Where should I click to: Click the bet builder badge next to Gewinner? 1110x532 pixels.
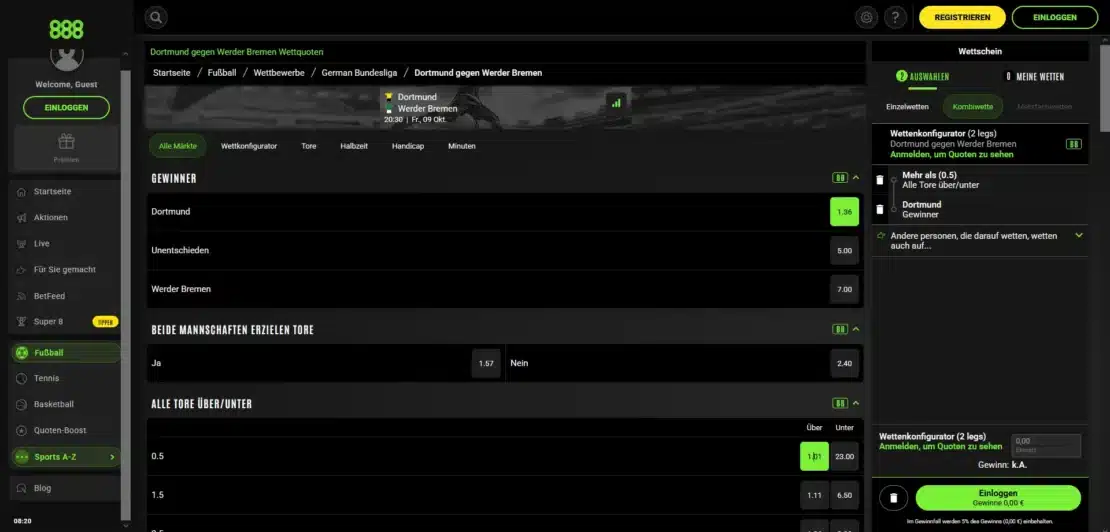click(x=840, y=178)
